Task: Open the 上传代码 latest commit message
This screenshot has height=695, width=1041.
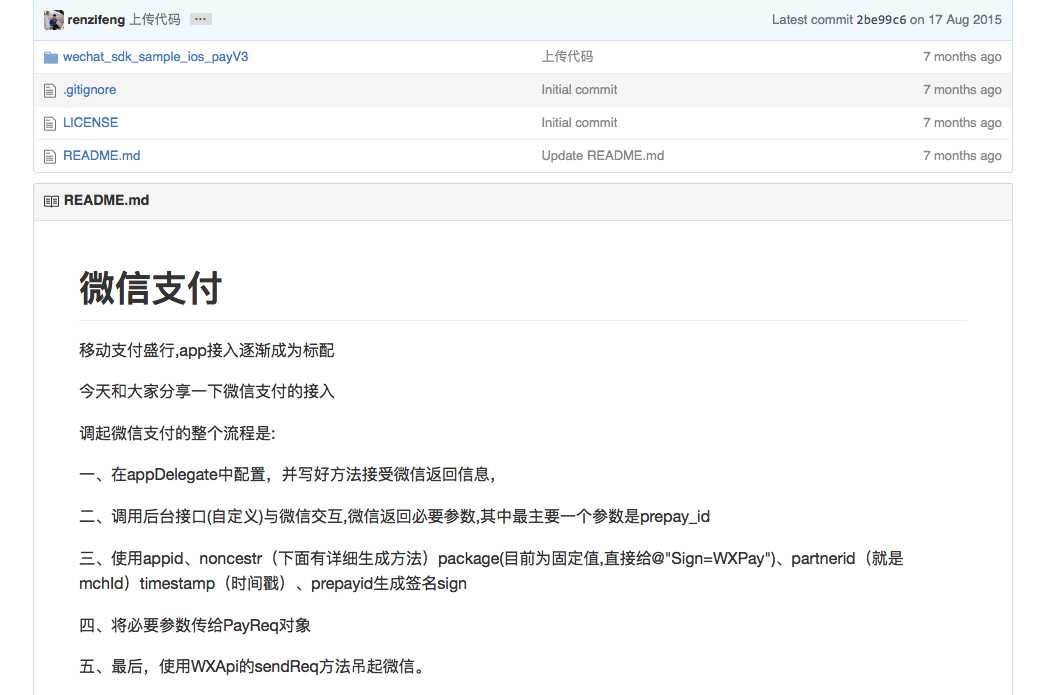Action: pos(155,20)
